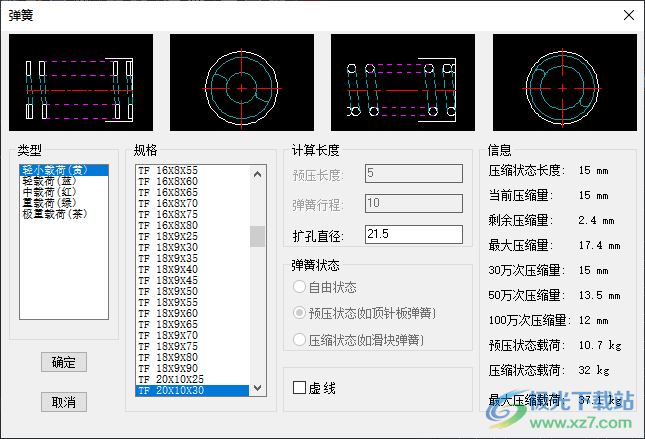Click the 弹簧行程 input field

pos(414,204)
